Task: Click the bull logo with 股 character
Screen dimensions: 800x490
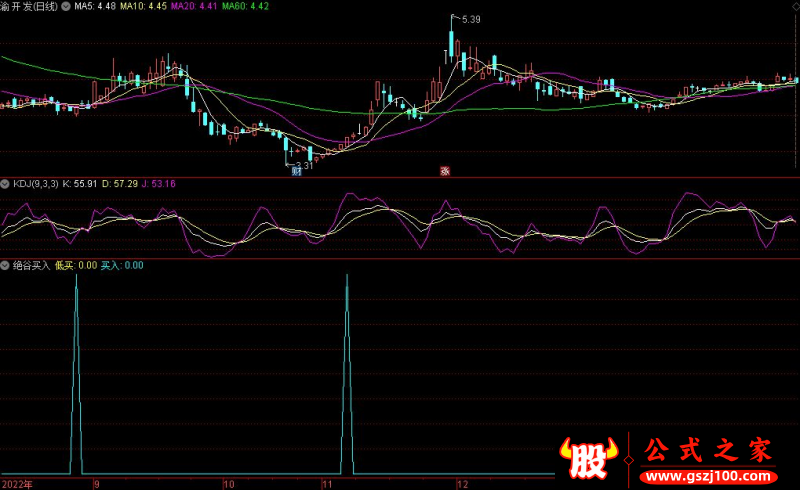Action: pos(591,458)
